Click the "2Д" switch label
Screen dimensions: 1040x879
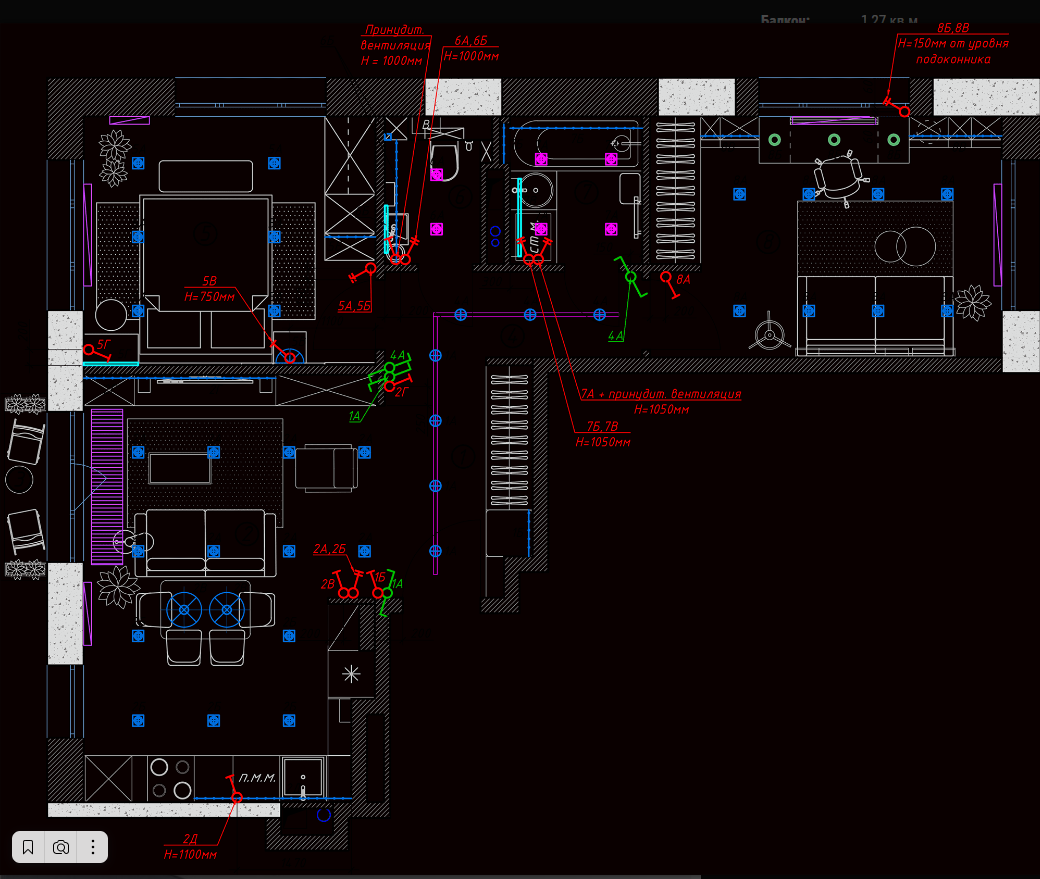190,839
